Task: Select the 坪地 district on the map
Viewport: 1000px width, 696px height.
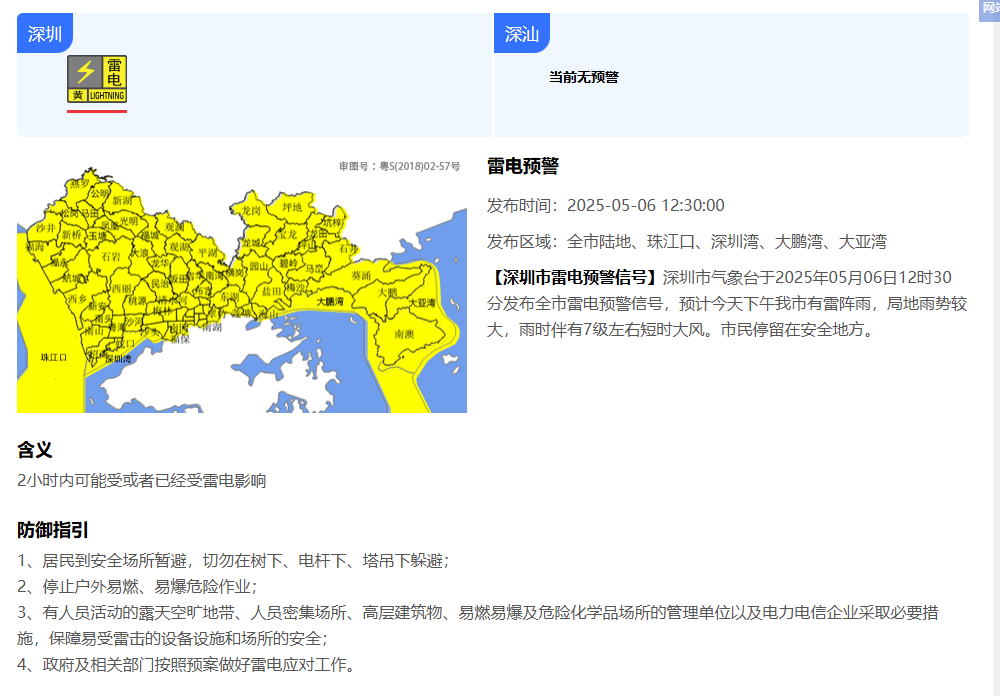Action: pos(292,207)
